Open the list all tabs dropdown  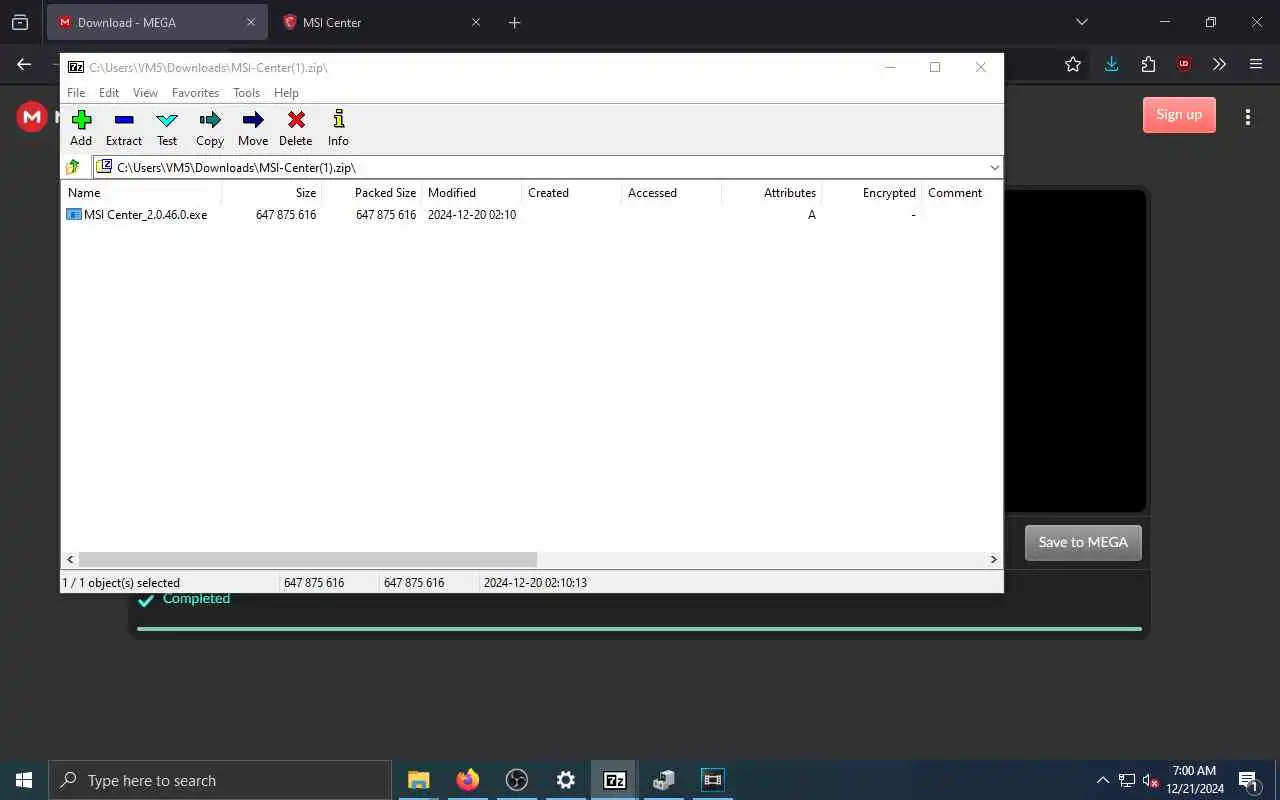click(x=1081, y=22)
